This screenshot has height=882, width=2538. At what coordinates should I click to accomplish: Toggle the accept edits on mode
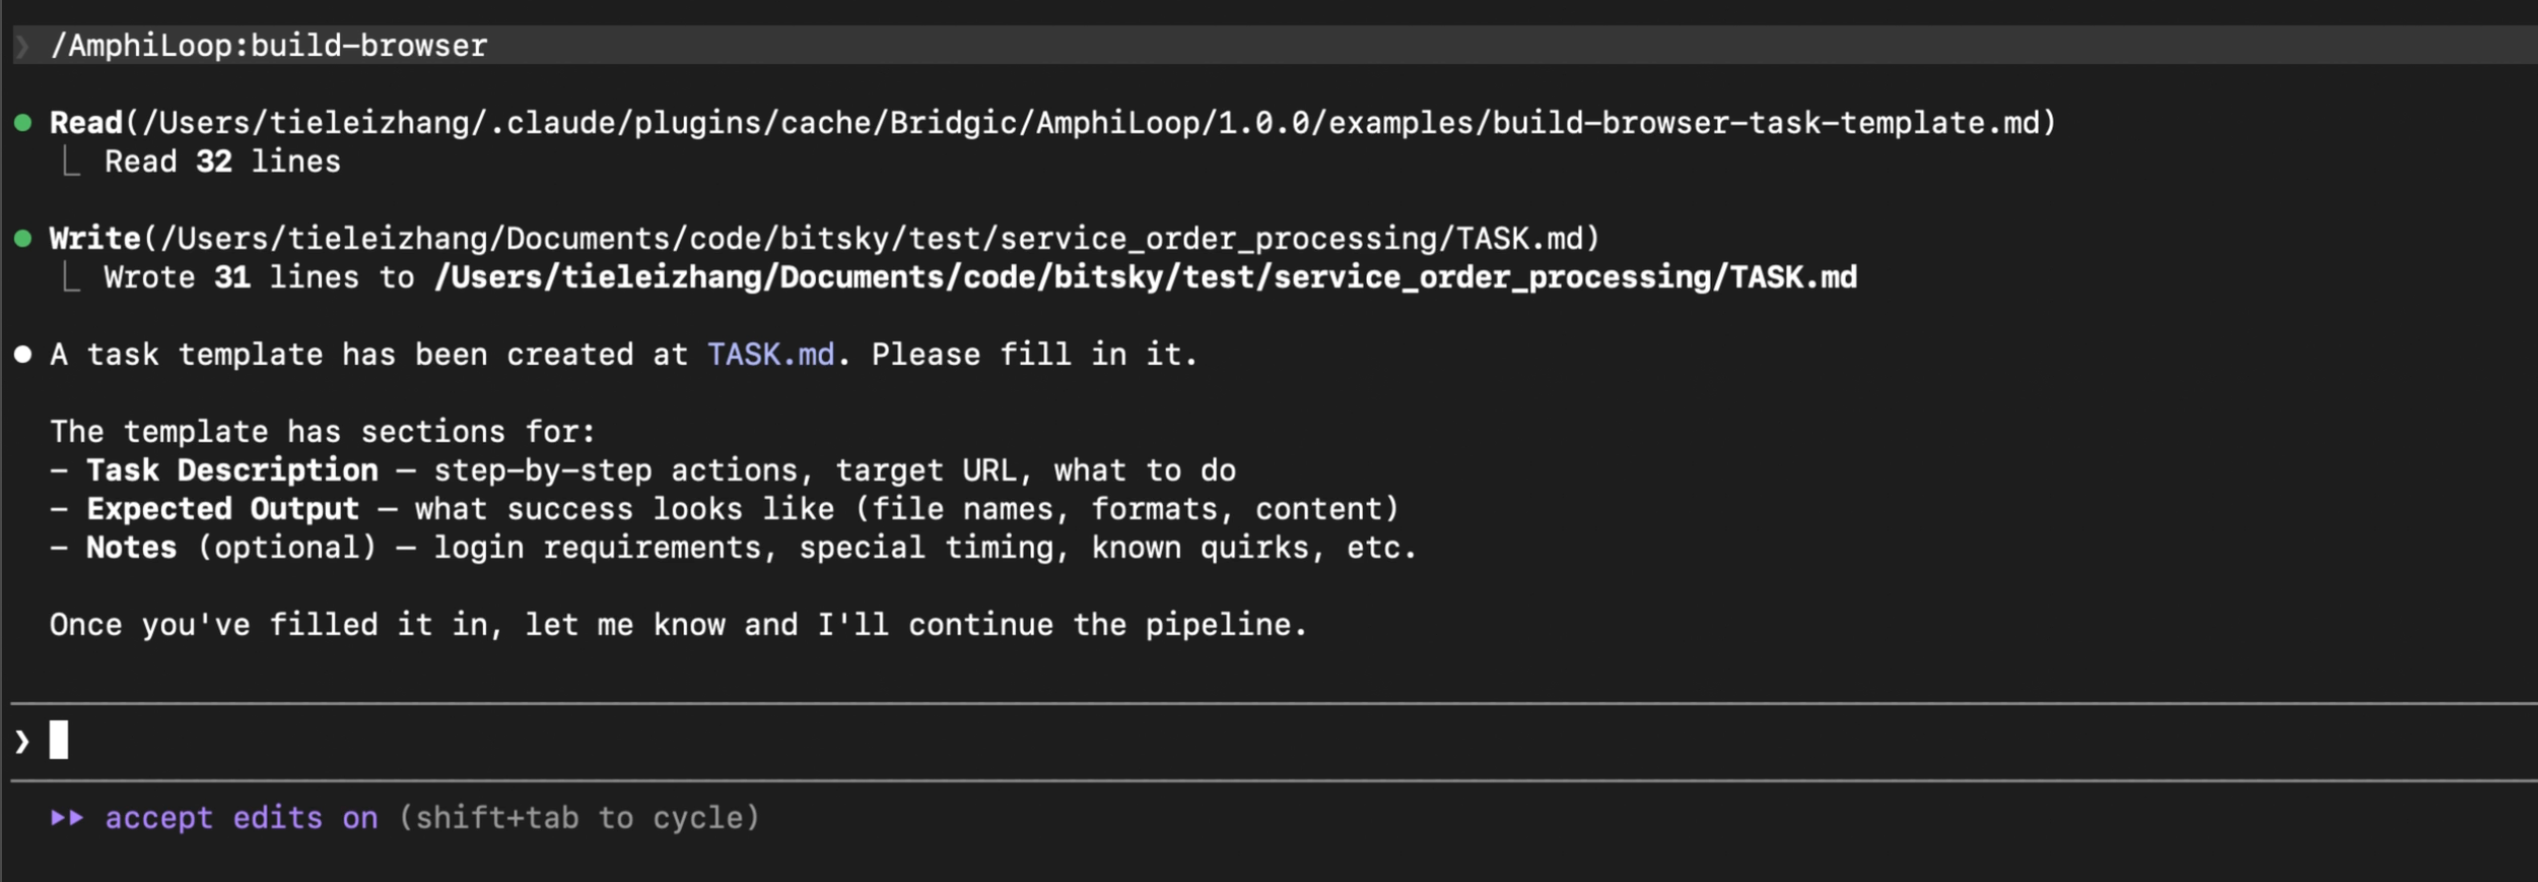pyautogui.click(x=241, y=818)
